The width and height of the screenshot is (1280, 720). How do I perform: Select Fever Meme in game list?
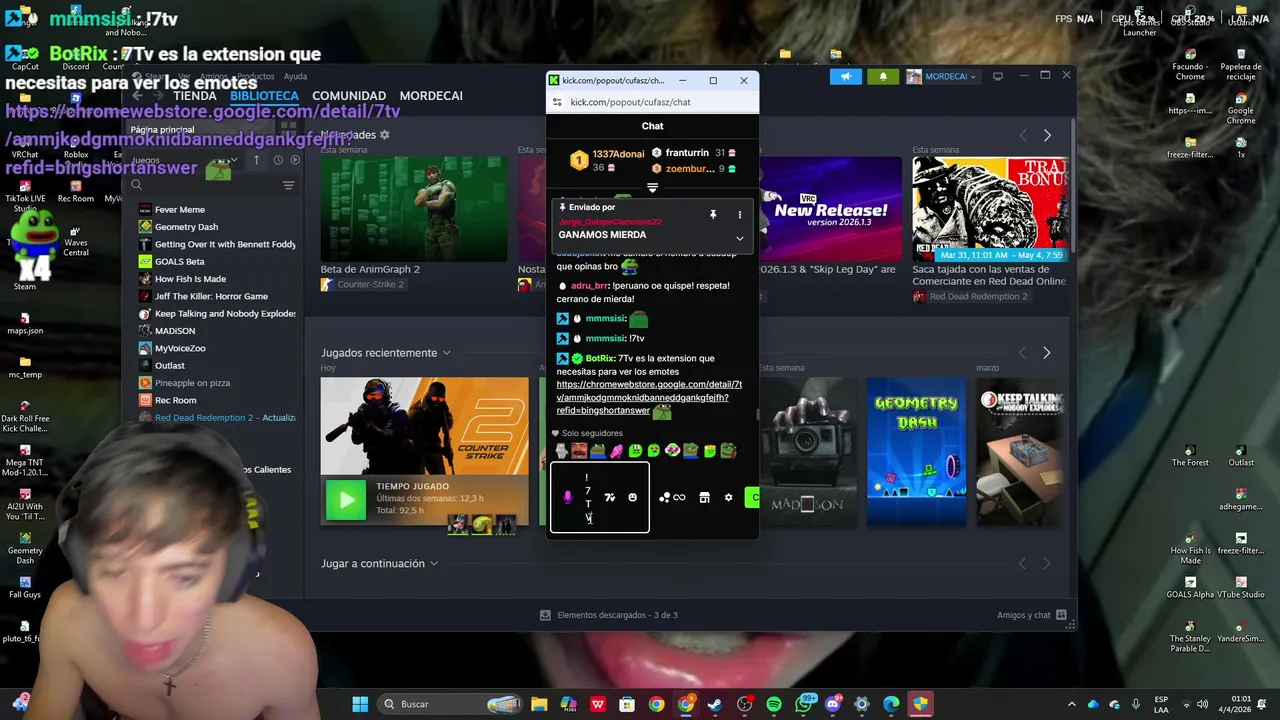[x=180, y=209]
